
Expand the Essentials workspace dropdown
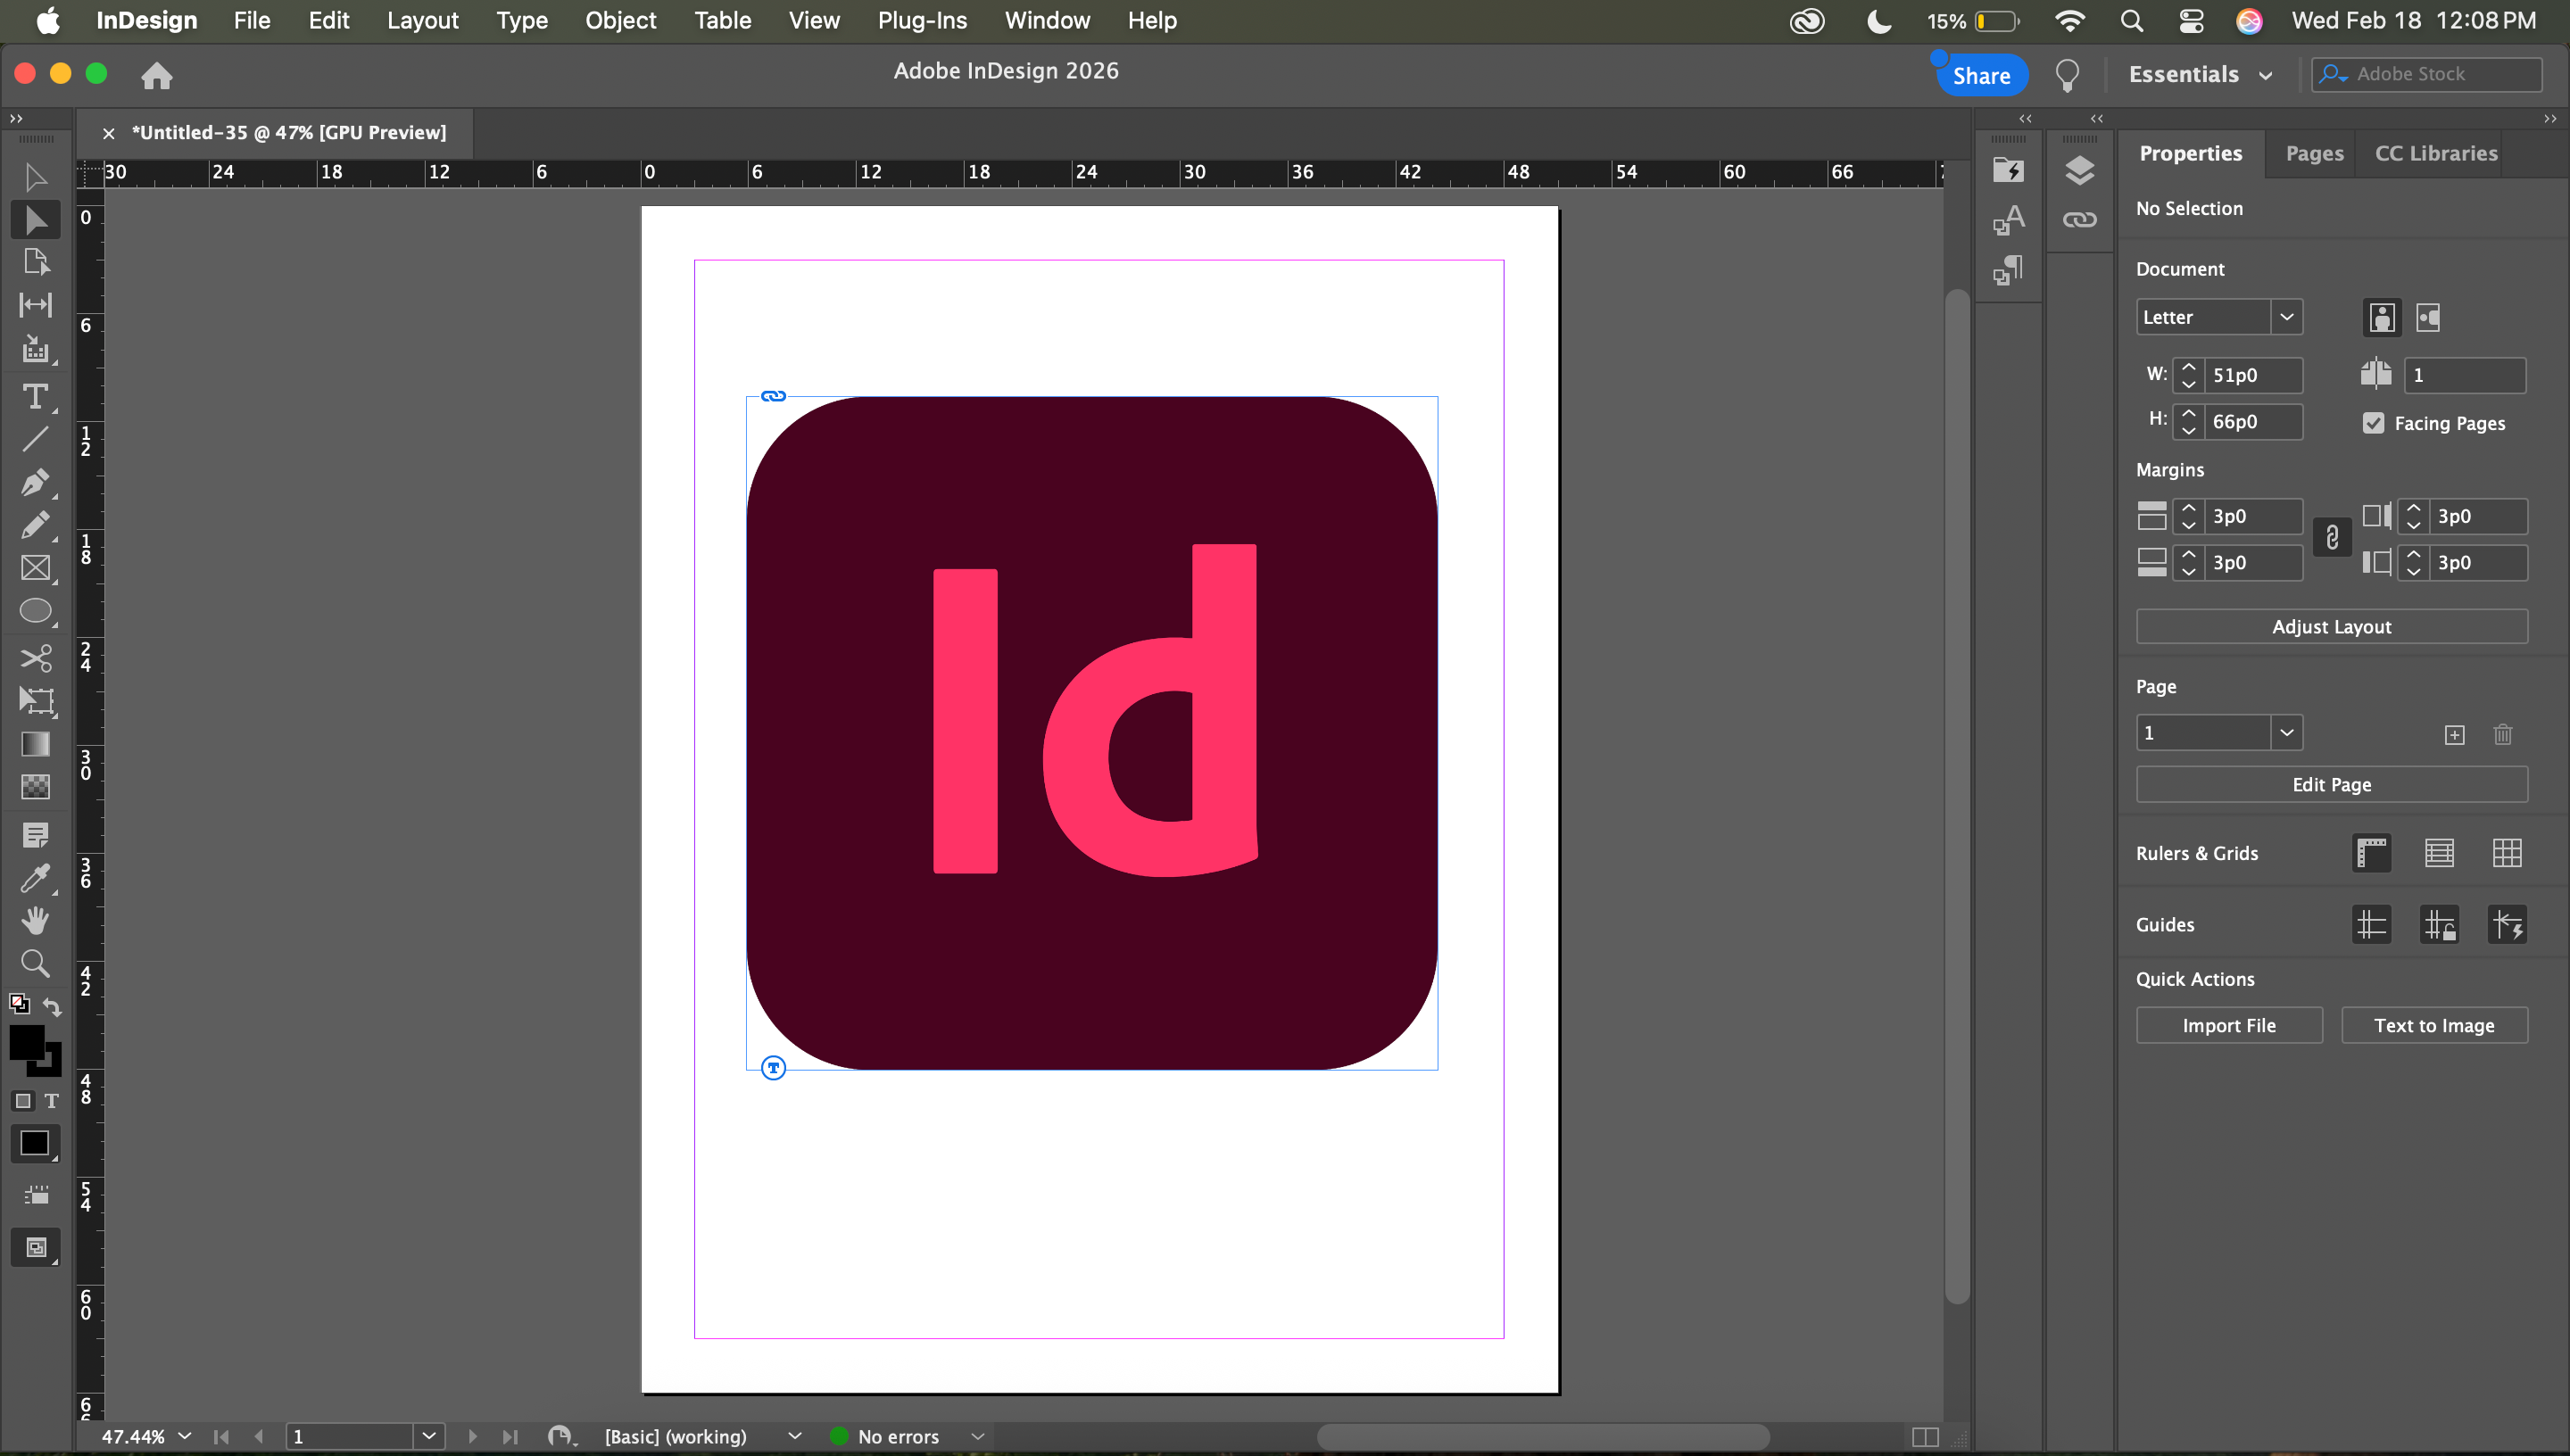[x=2200, y=75]
